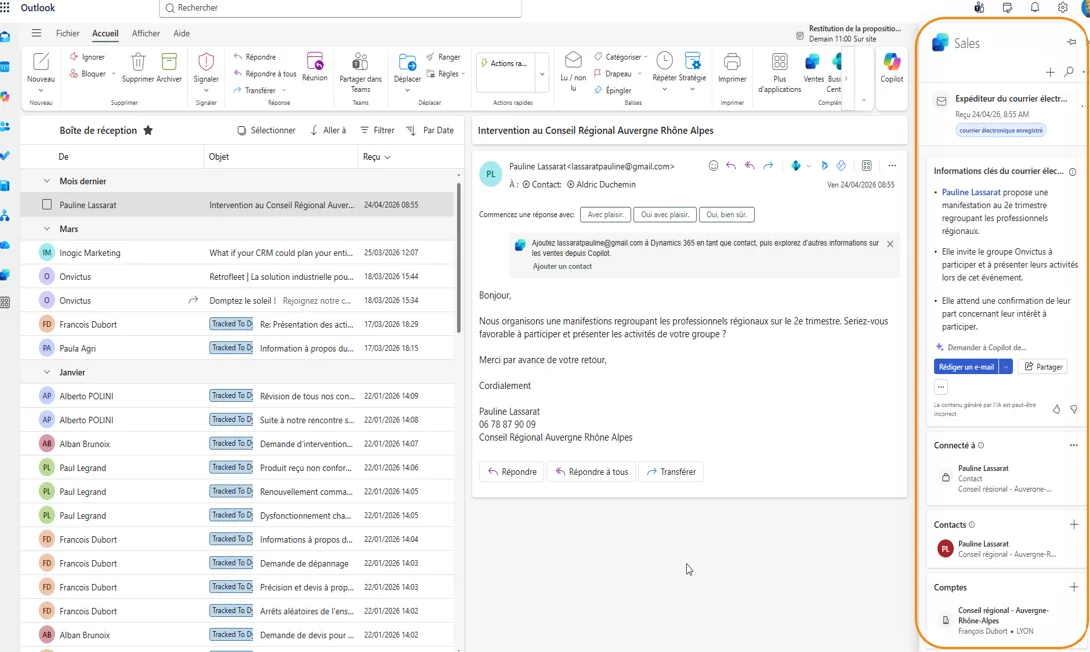The width and height of the screenshot is (1090, 652).
Task: Add an account with Comptes plus icon
Action: [1074, 587]
